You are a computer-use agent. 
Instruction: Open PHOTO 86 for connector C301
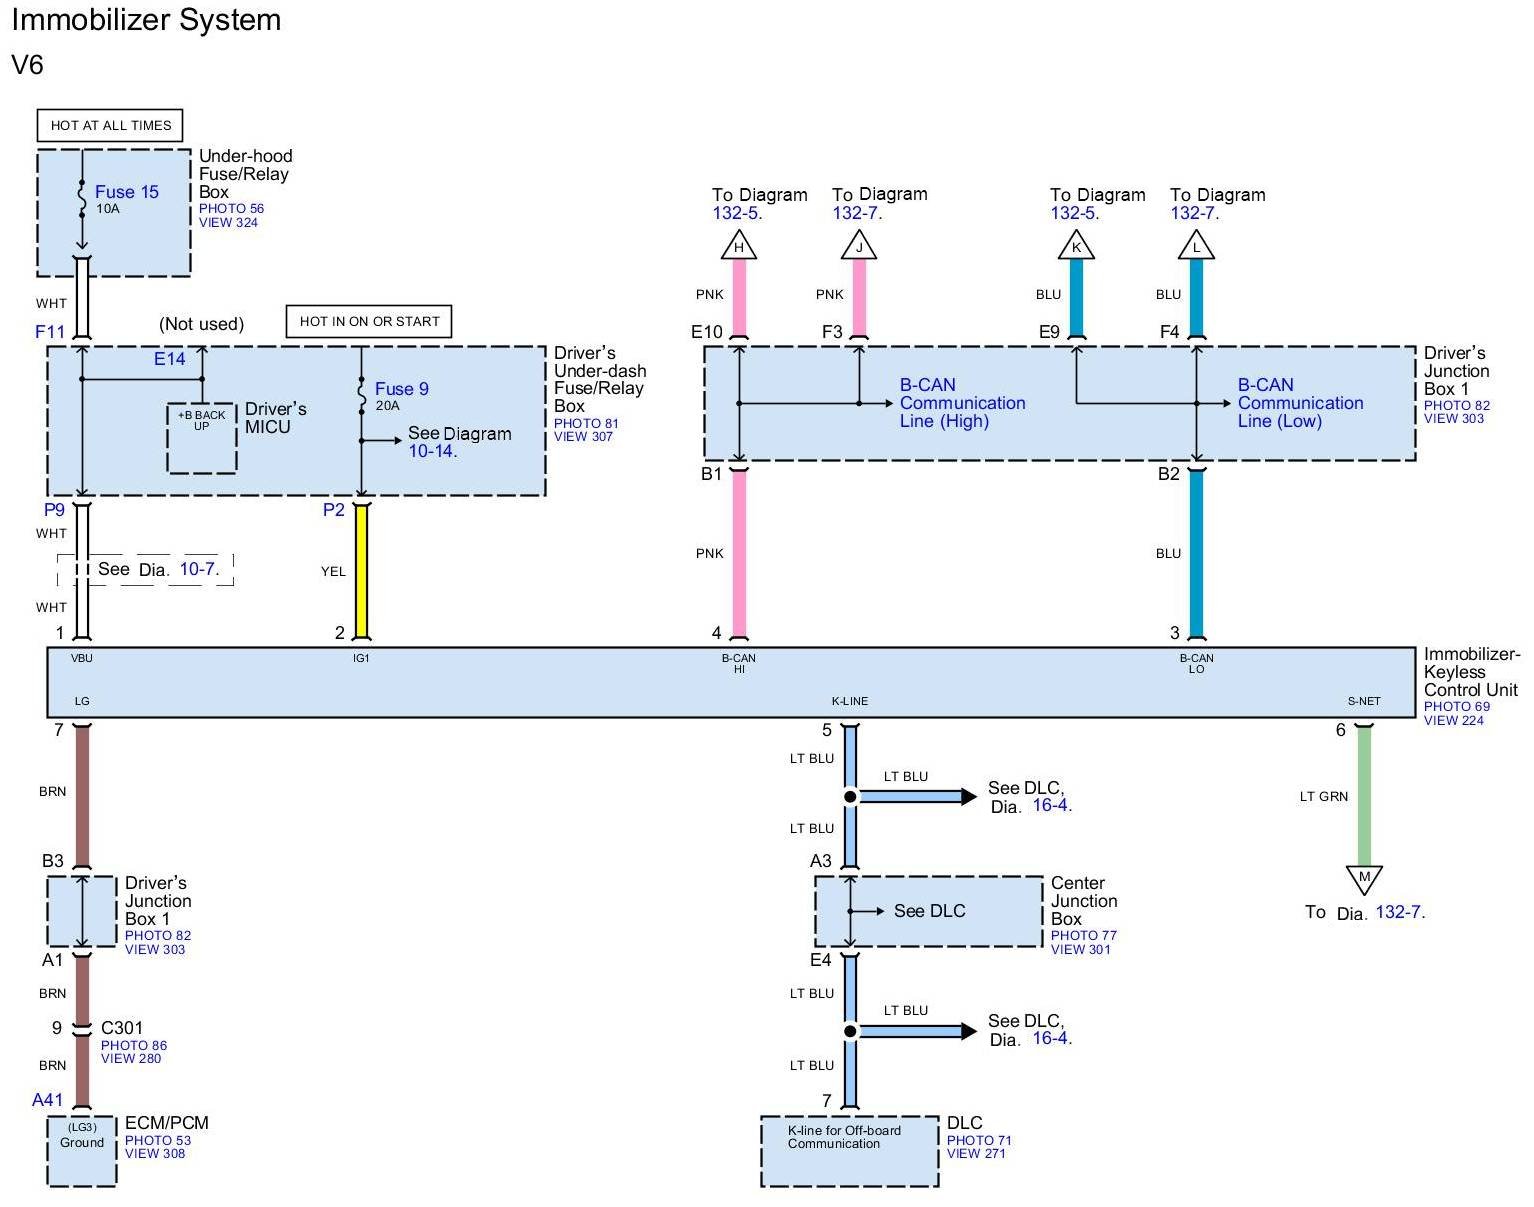[x=134, y=1045]
